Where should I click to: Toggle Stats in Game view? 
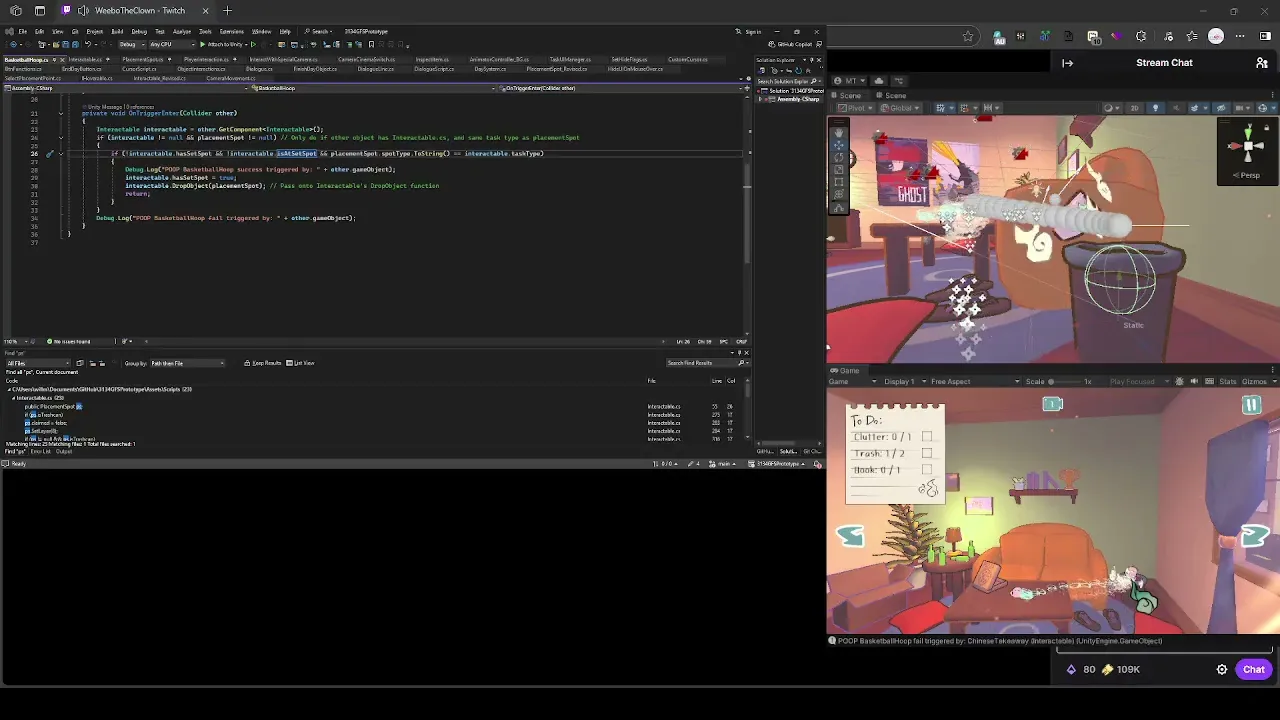point(1228,381)
